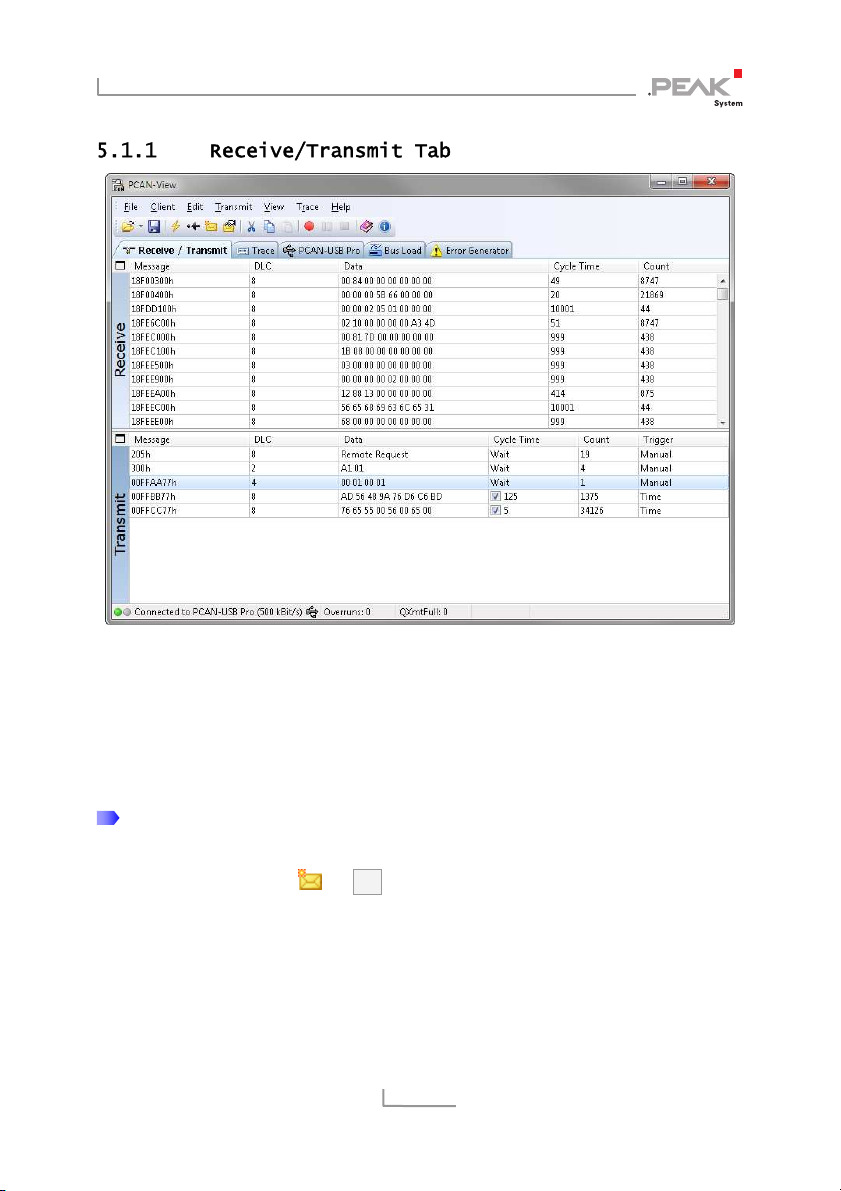Viewport: 841px width, 1191px height.
Task: Switch to the Bus Load tab
Action: coord(395,250)
